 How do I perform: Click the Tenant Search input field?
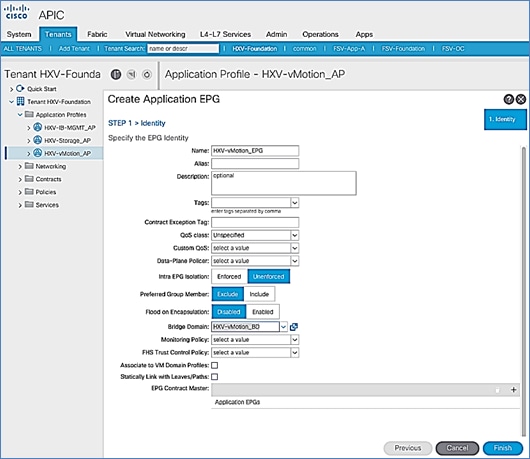[x=183, y=49]
